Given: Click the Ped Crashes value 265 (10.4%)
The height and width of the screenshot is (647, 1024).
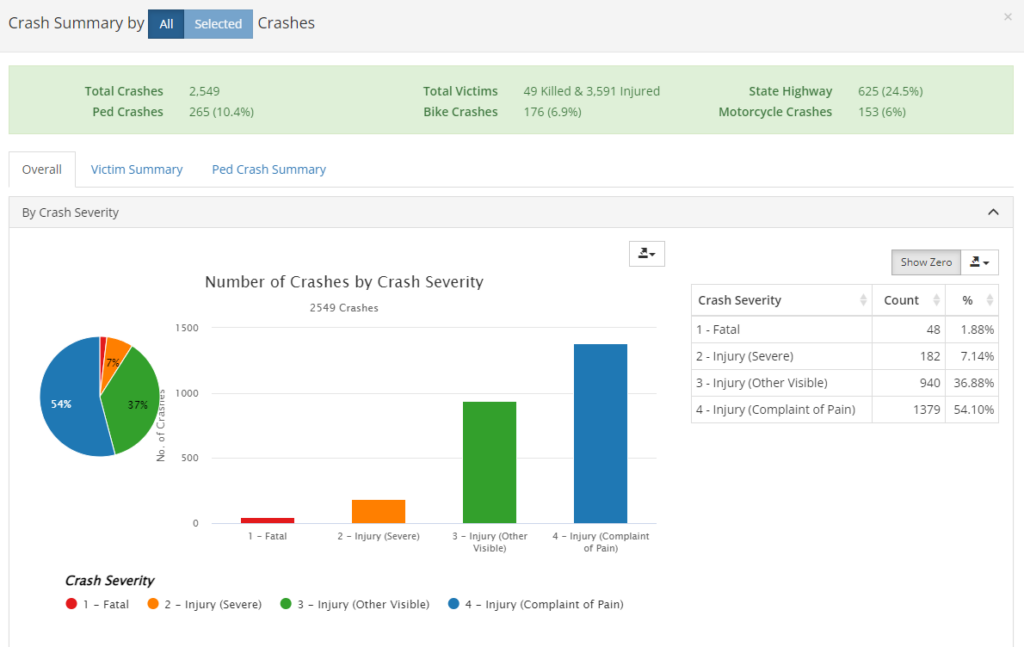Looking at the screenshot, I should click(x=221, y=112).
